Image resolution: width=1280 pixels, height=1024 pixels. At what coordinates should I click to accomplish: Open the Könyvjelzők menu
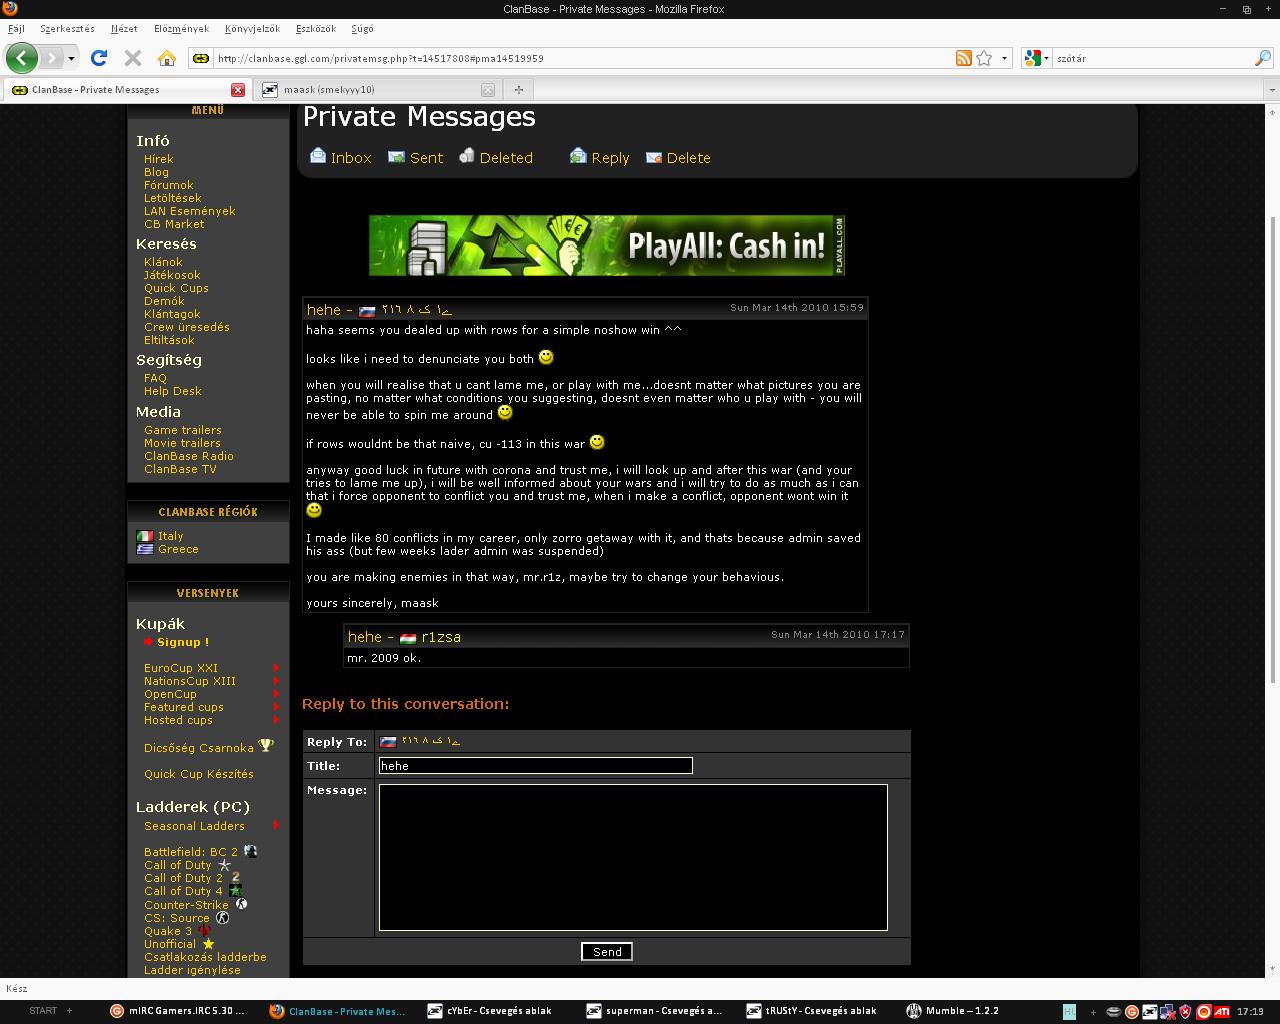tap(252, 29)
